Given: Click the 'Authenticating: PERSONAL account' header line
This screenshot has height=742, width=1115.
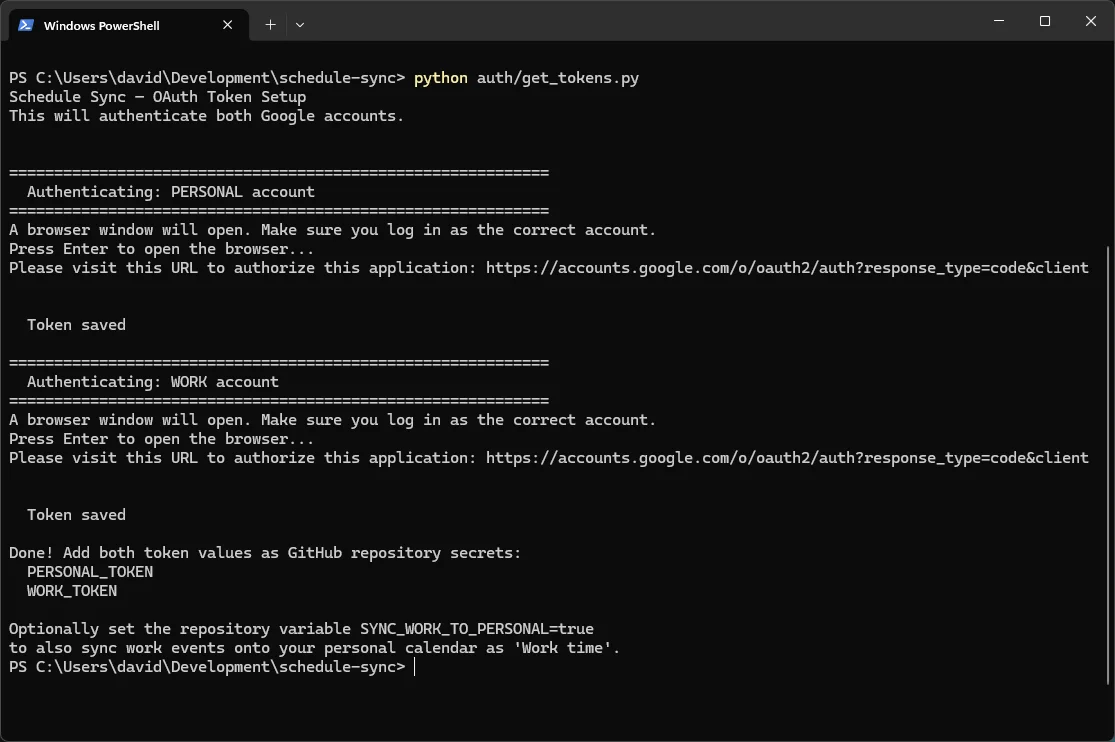Looking at the screenshot, I should click(172, 191).
